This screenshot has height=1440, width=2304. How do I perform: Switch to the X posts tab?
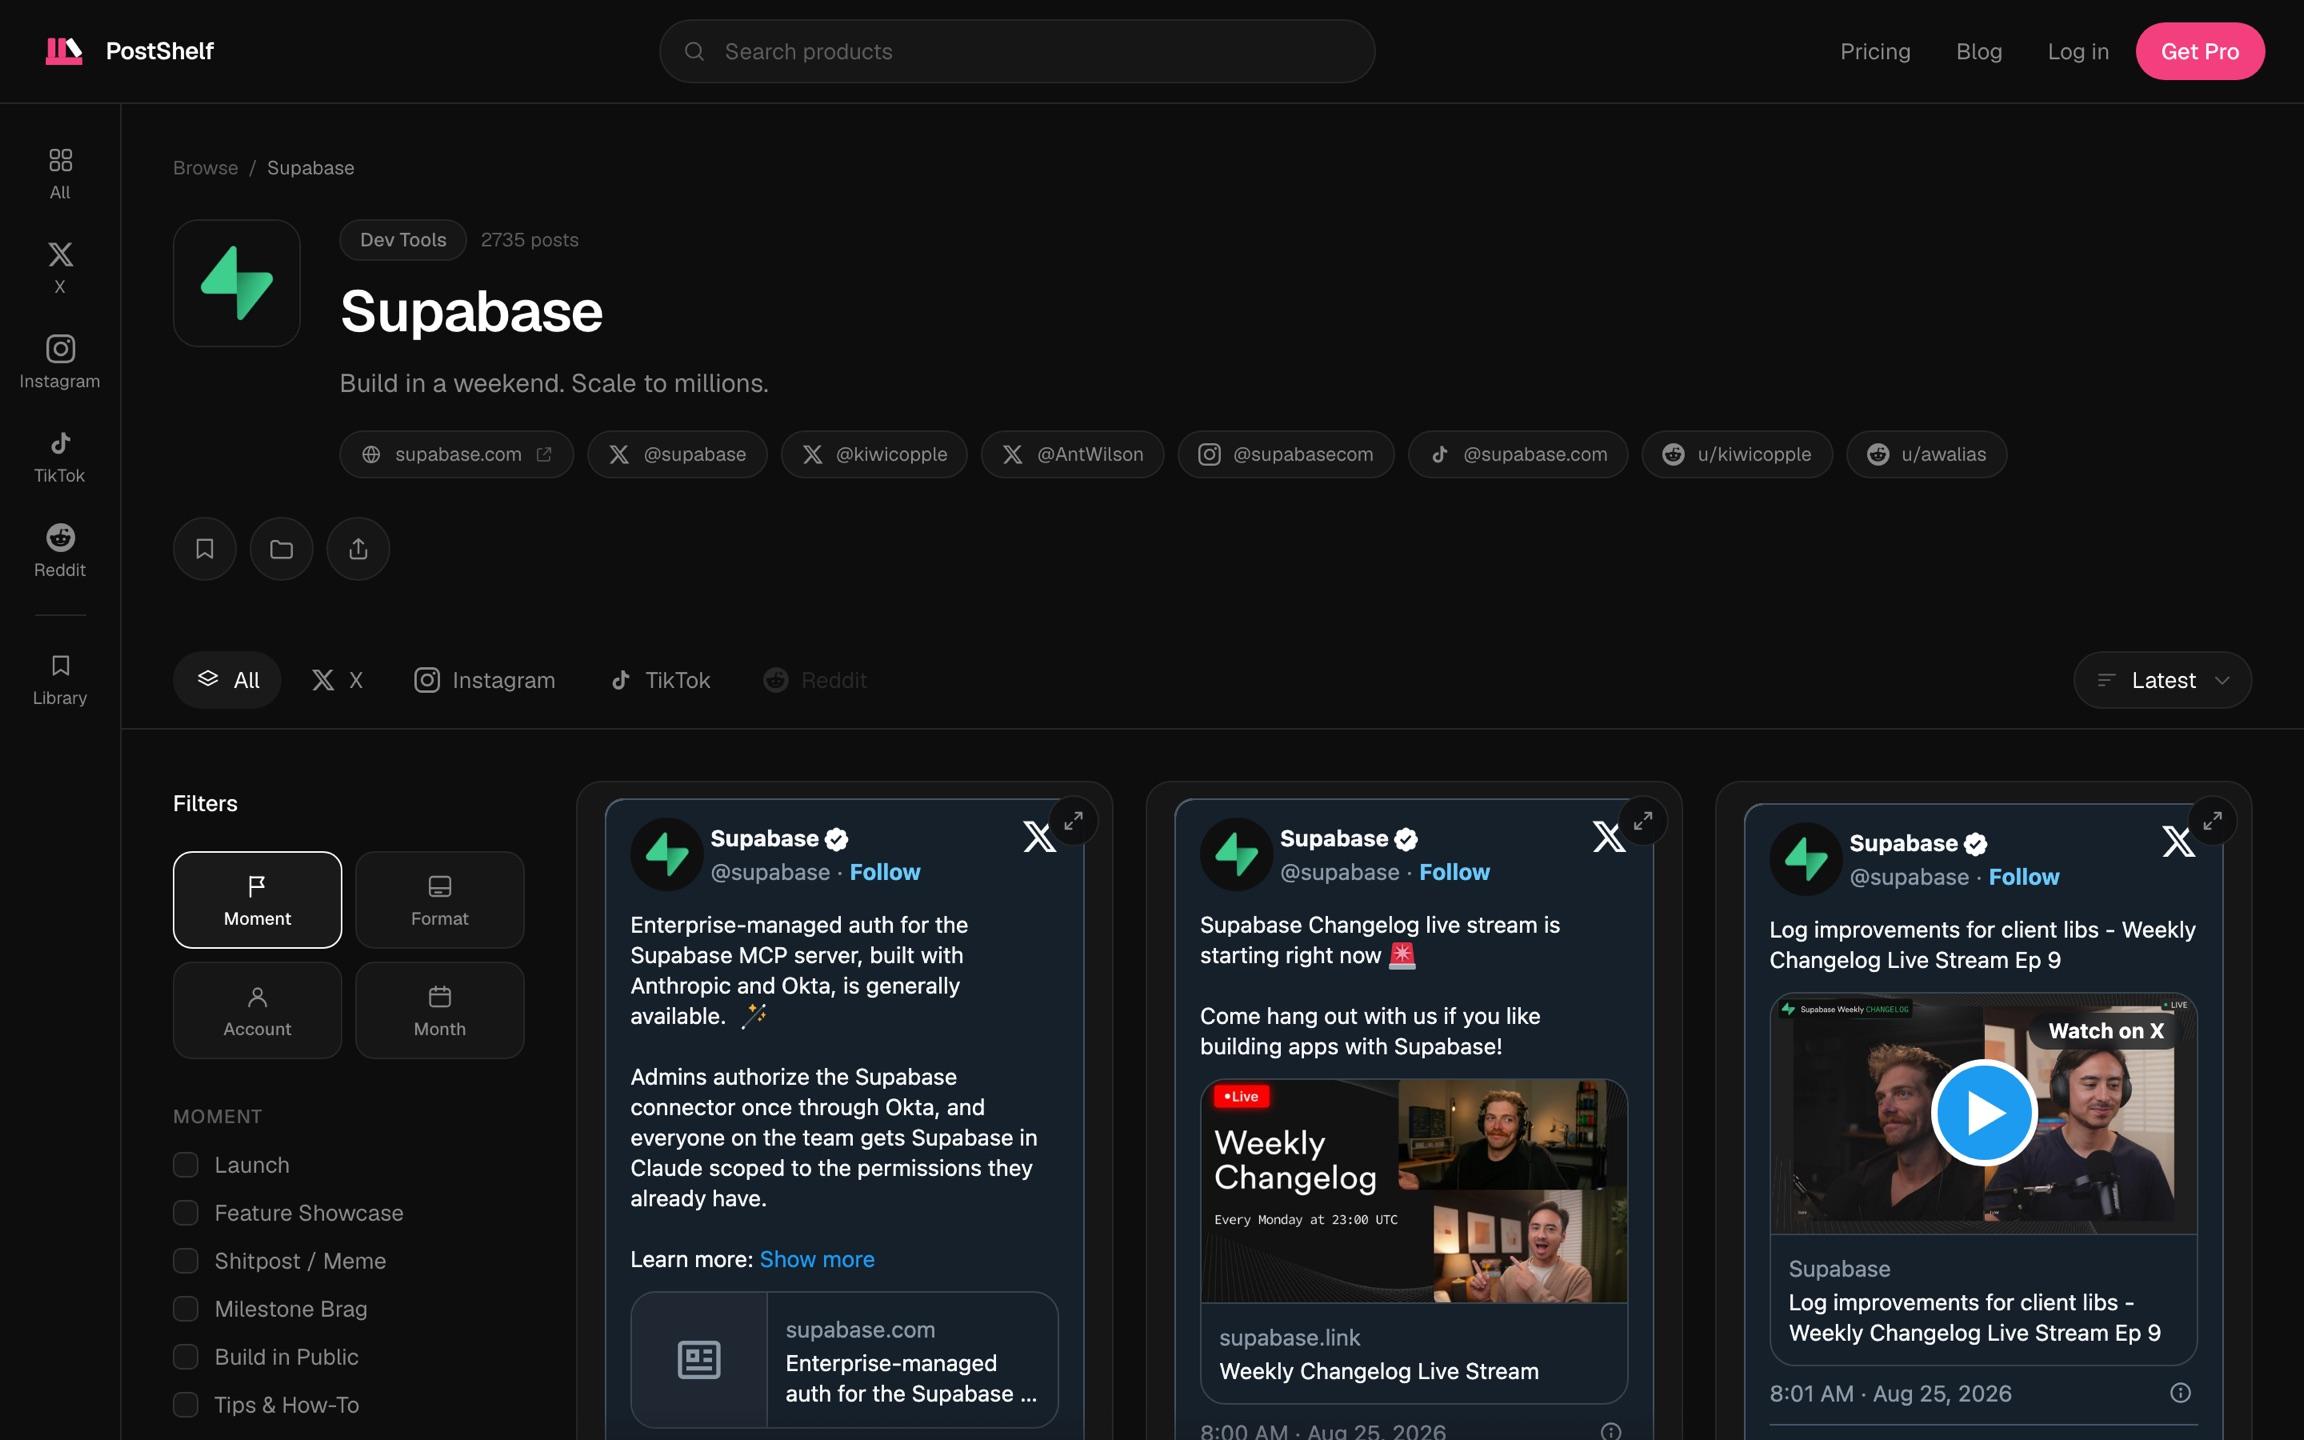tap(336, 680)
